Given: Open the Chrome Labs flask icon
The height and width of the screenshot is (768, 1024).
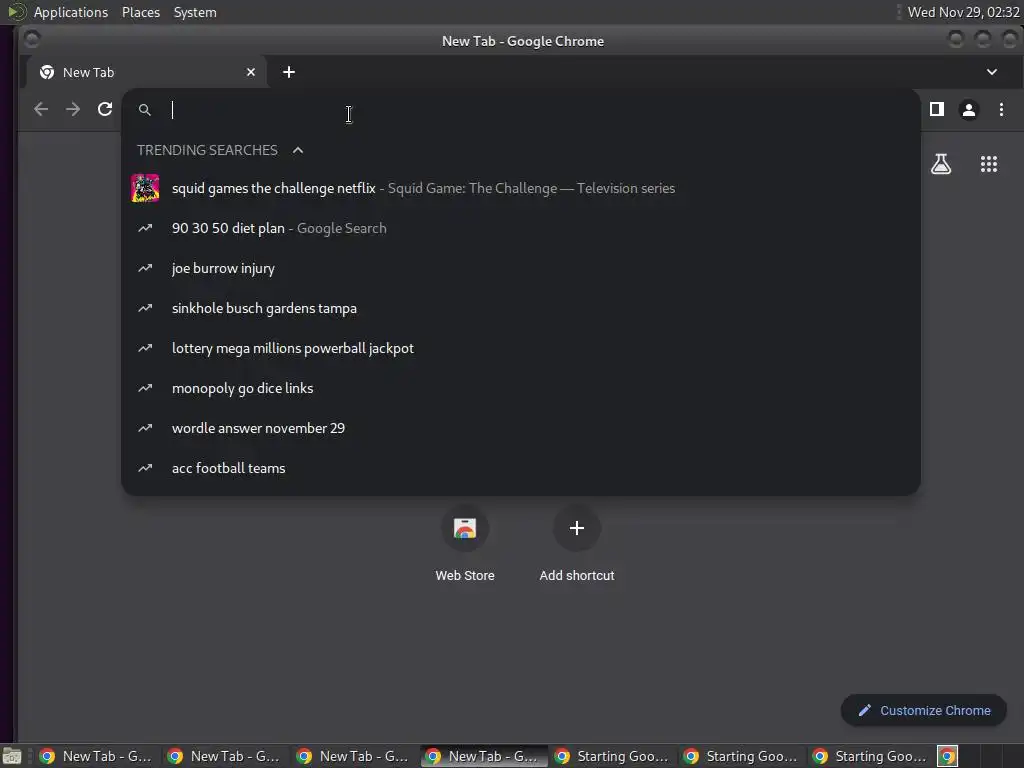Looking at the screenshot, I should pyautogui.click(x=940, y=164).
